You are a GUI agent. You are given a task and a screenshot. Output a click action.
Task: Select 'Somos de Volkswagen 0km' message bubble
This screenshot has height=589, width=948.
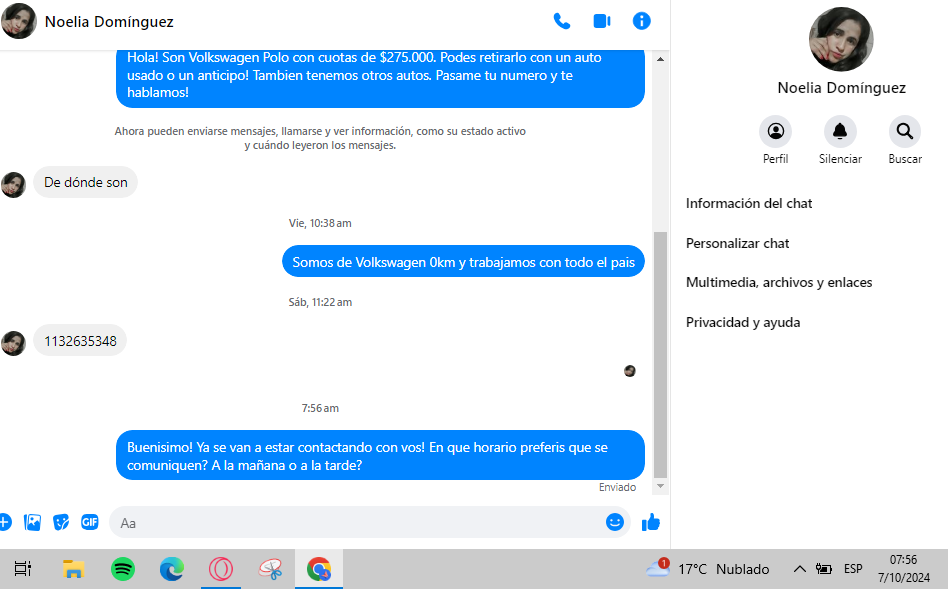[x=463, y=261]
